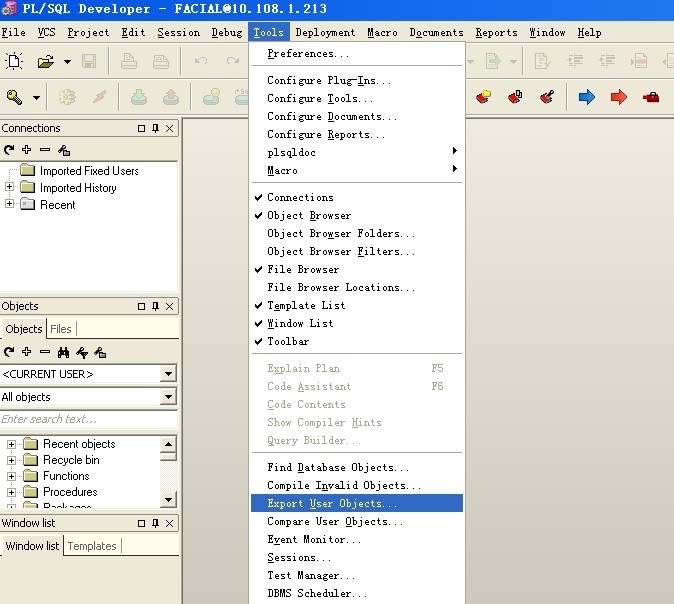This screenshot has width=674, height=604.
Task: Click the red book with magnifier icon
Action: click(x=515, y=97)
